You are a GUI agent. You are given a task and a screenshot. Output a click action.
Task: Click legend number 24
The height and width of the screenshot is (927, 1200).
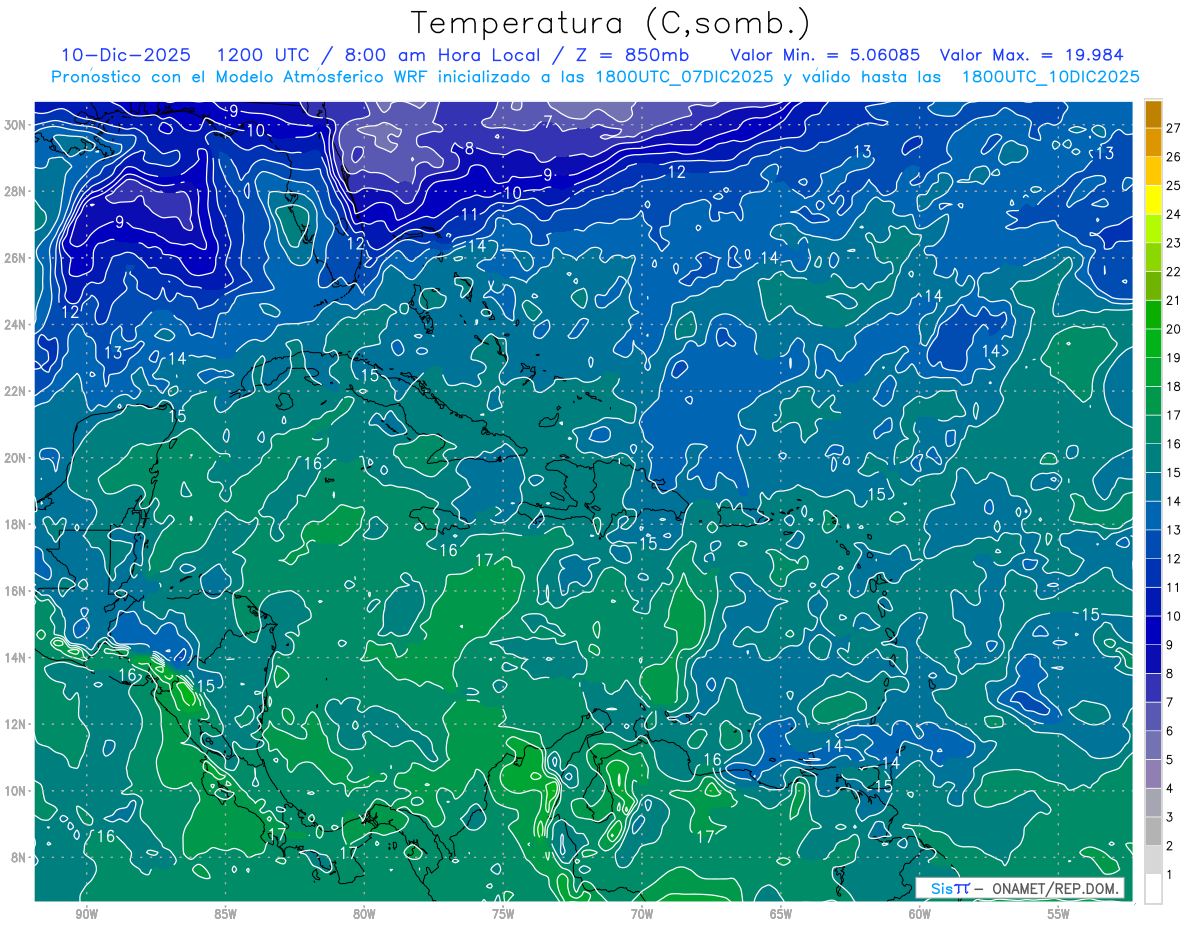pos(1174,214)
